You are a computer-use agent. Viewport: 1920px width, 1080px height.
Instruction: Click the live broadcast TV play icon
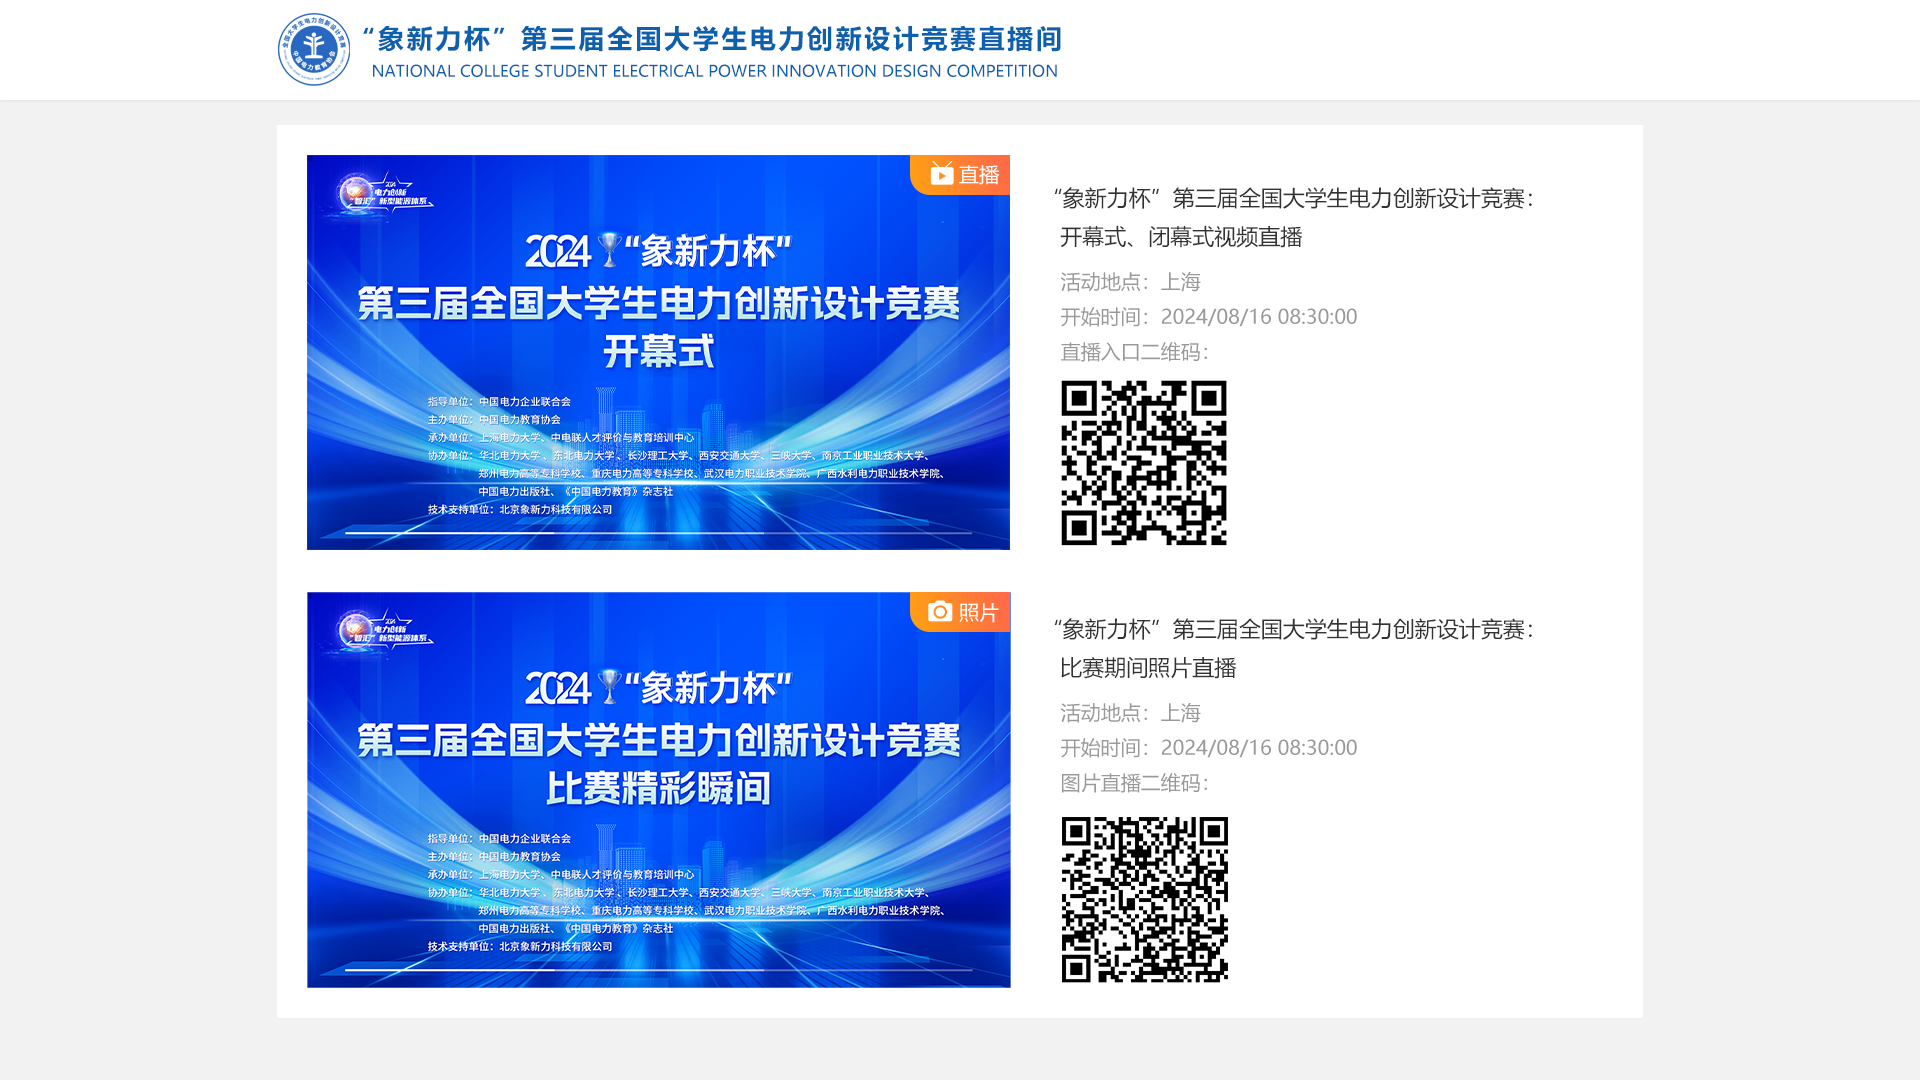click(941, 174)
